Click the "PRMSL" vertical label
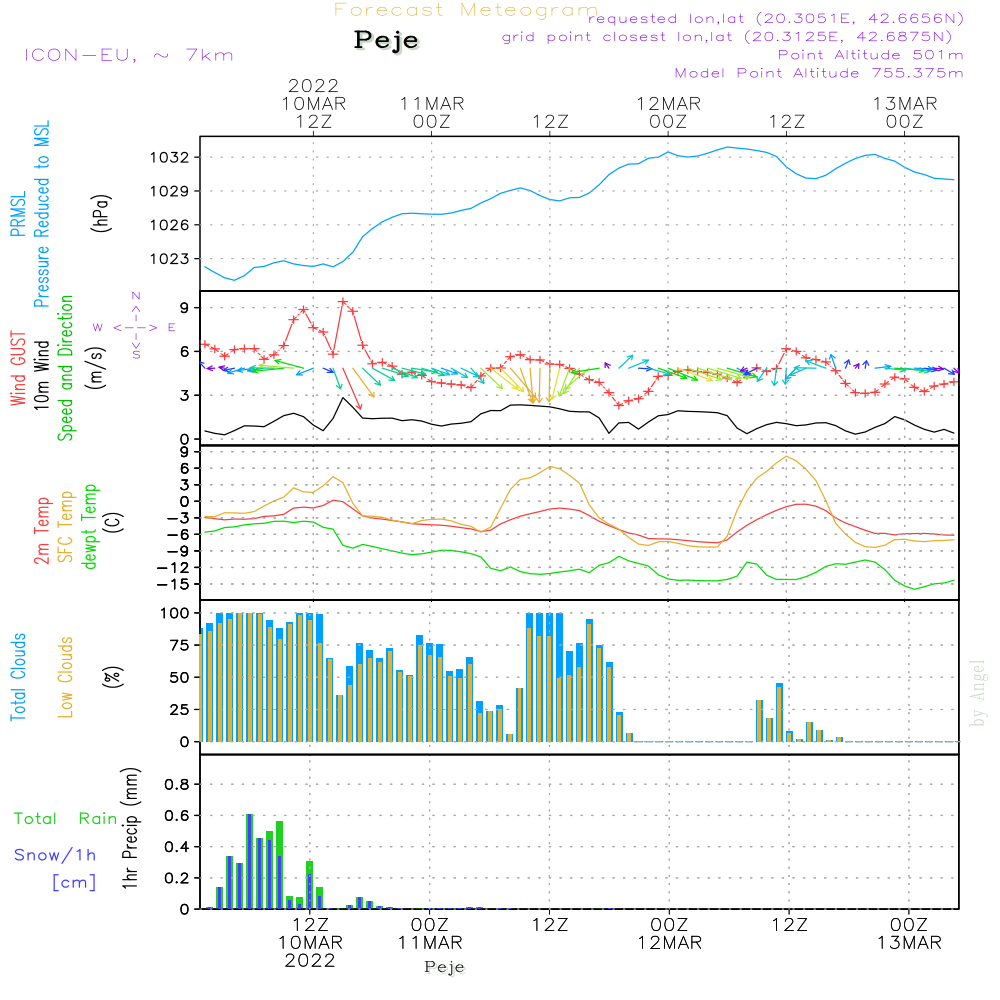The width and height of the screenshot is (1000, 1000). pos(18,214)
